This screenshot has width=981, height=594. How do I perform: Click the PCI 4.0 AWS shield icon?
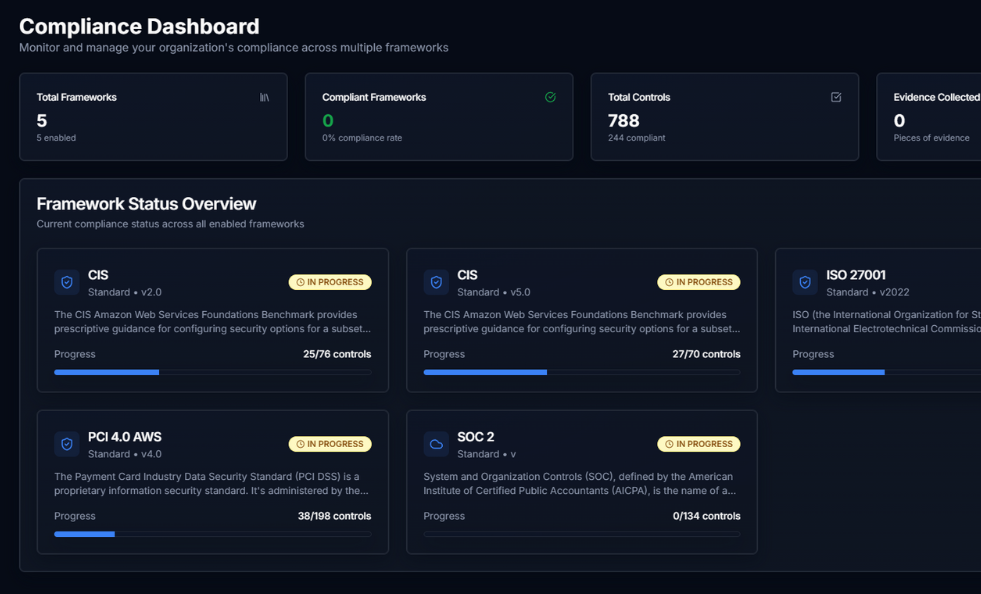(x=67, y=444)
